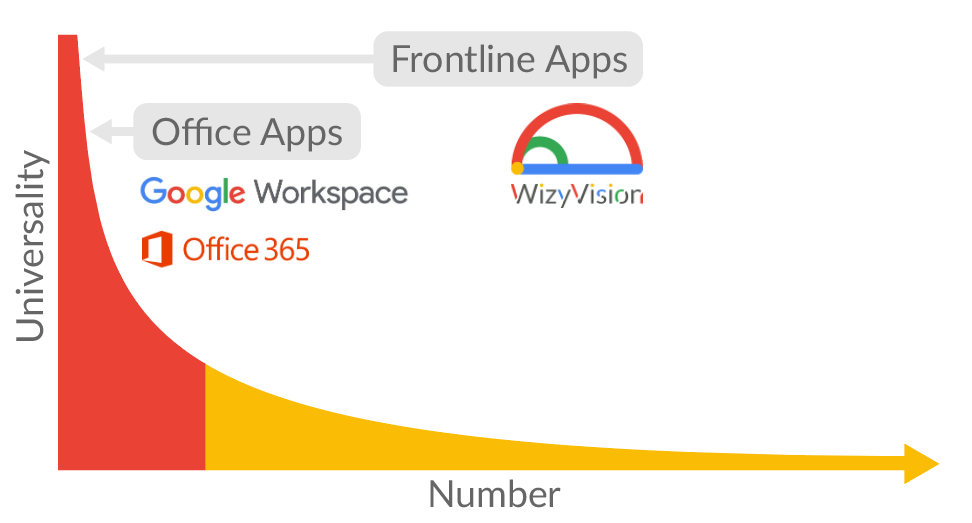Click the Workspace text
Screen dimensions: 972x523
click(331, 193)
